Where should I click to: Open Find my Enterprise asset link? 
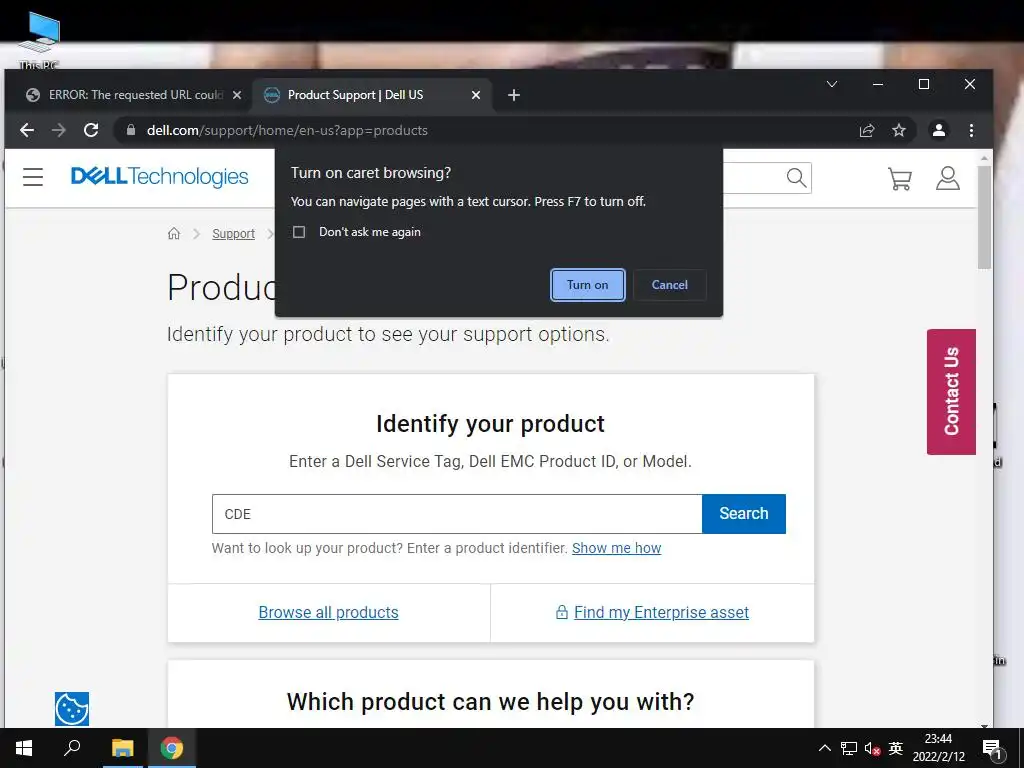(x=661, y=613)
